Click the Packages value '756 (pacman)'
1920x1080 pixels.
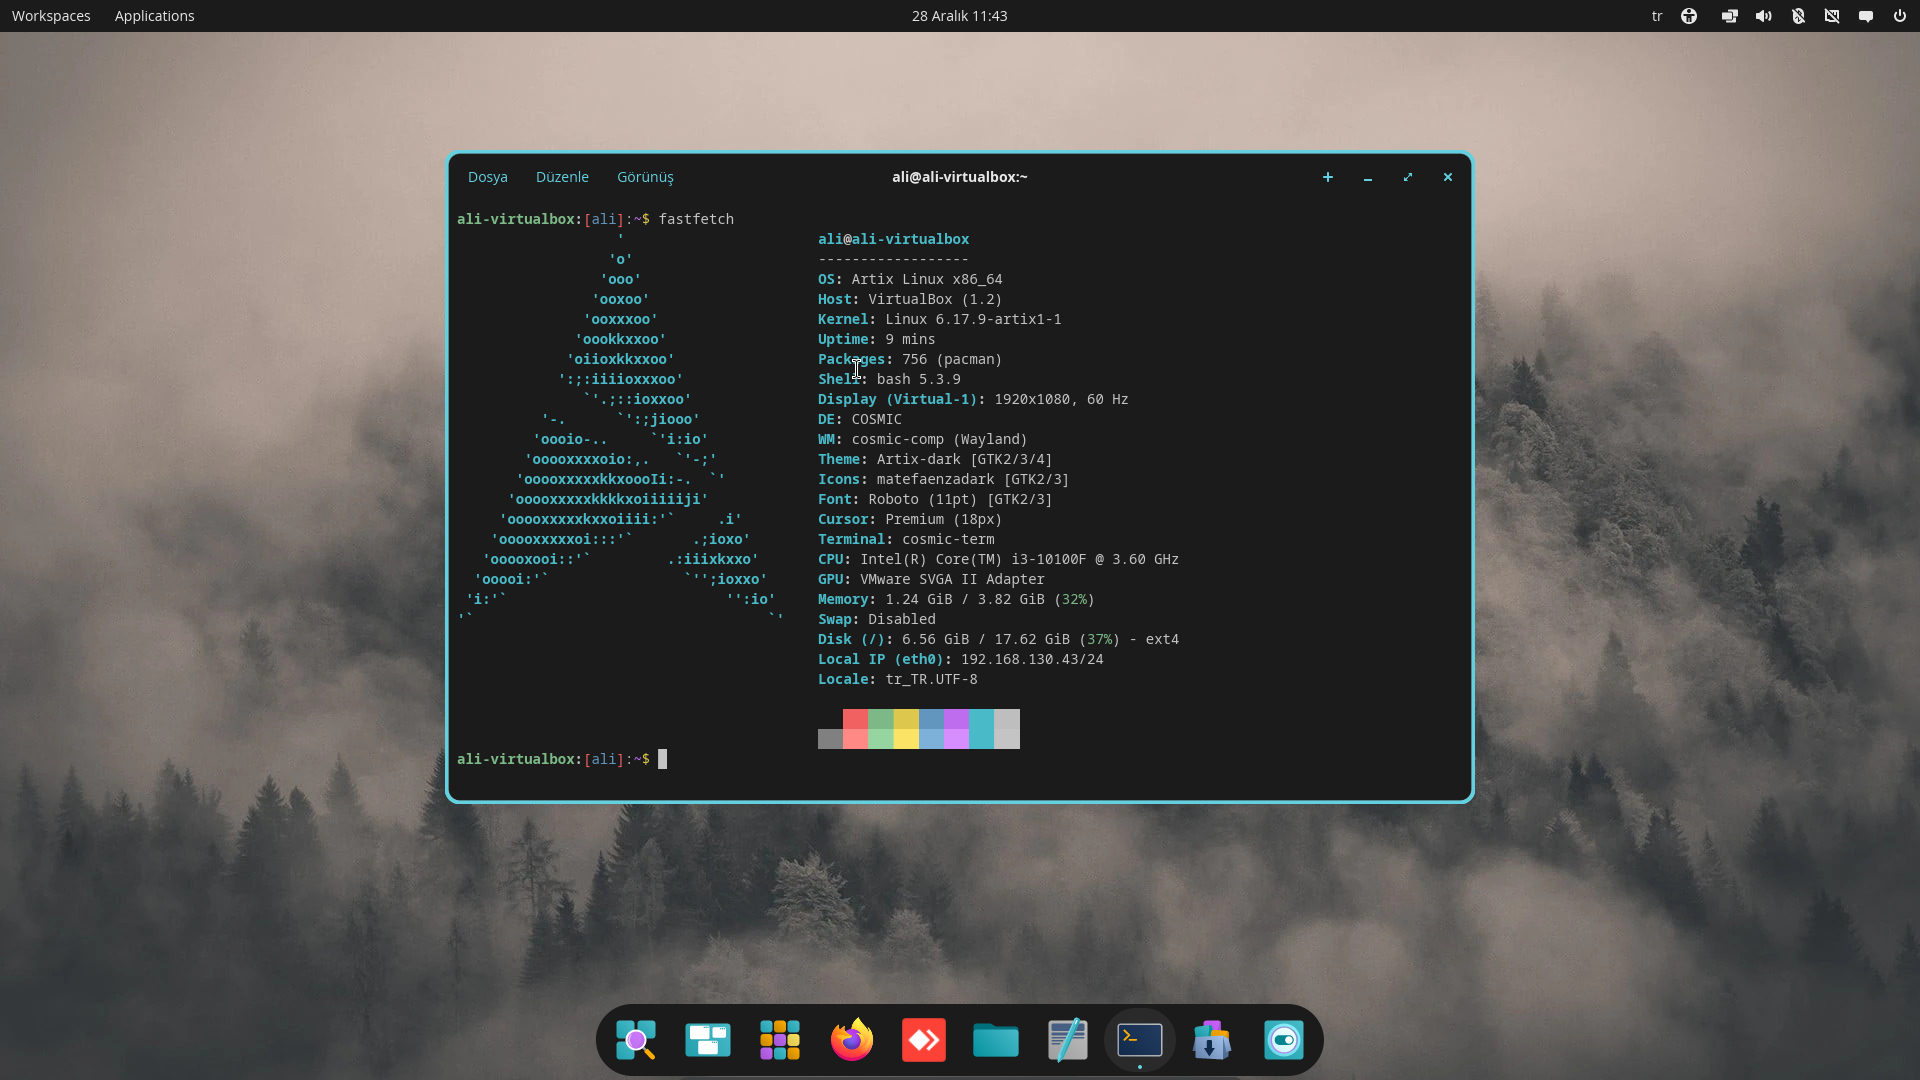coord(952,359)
